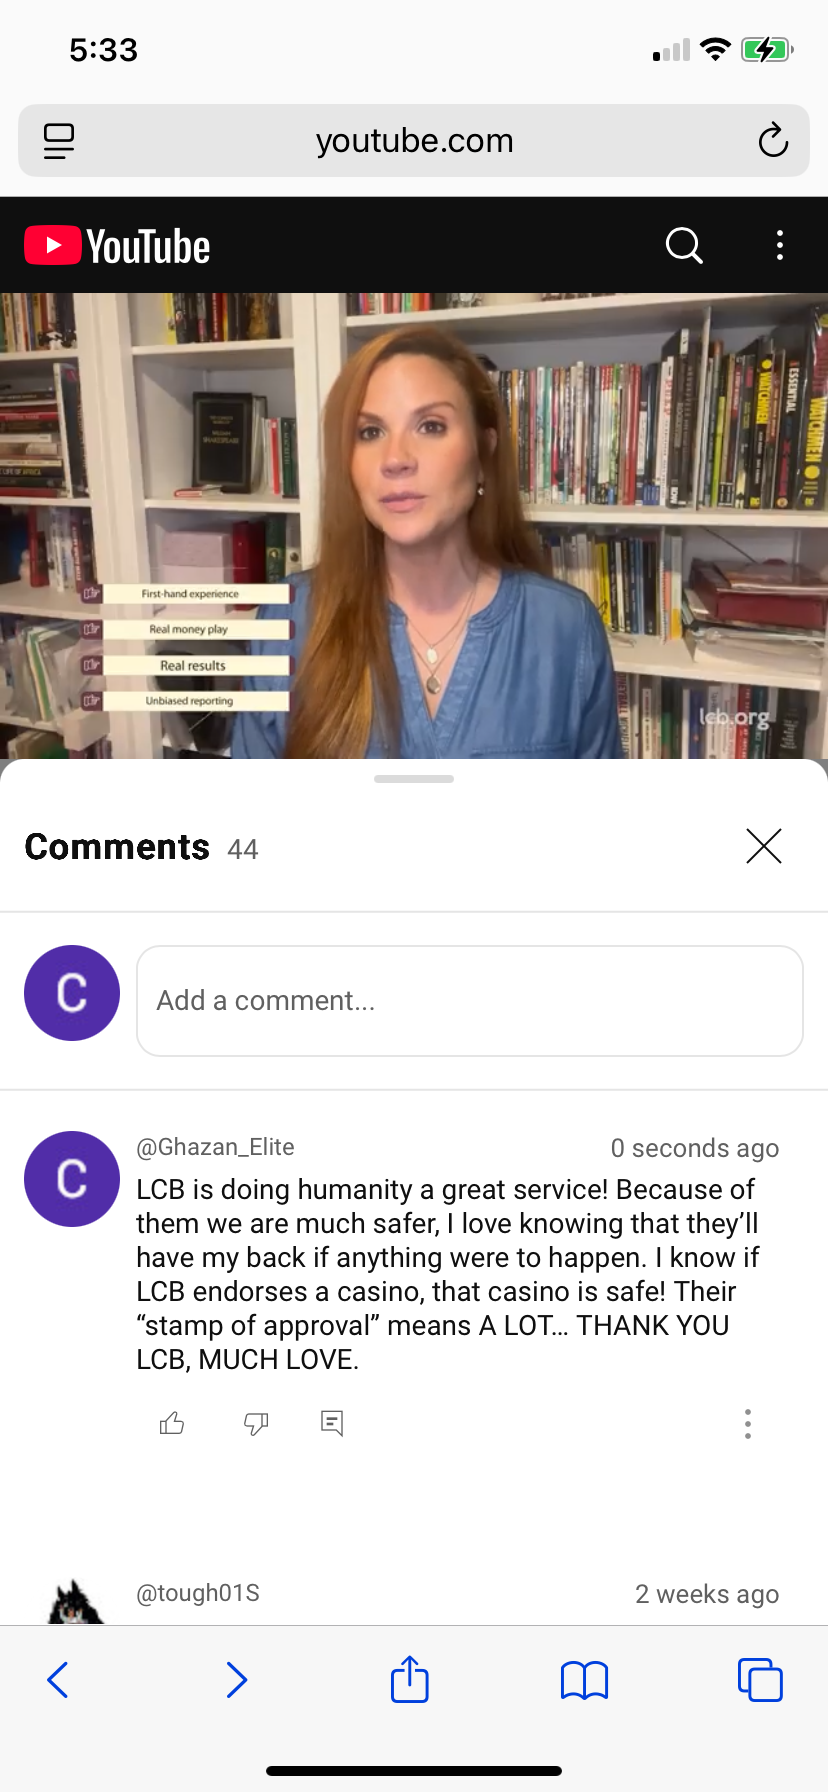The height and width of the screenshot is (1792, 828).
Task: Reply to the Ghazan_Elite comment
Action: (x=332, y=1423)
